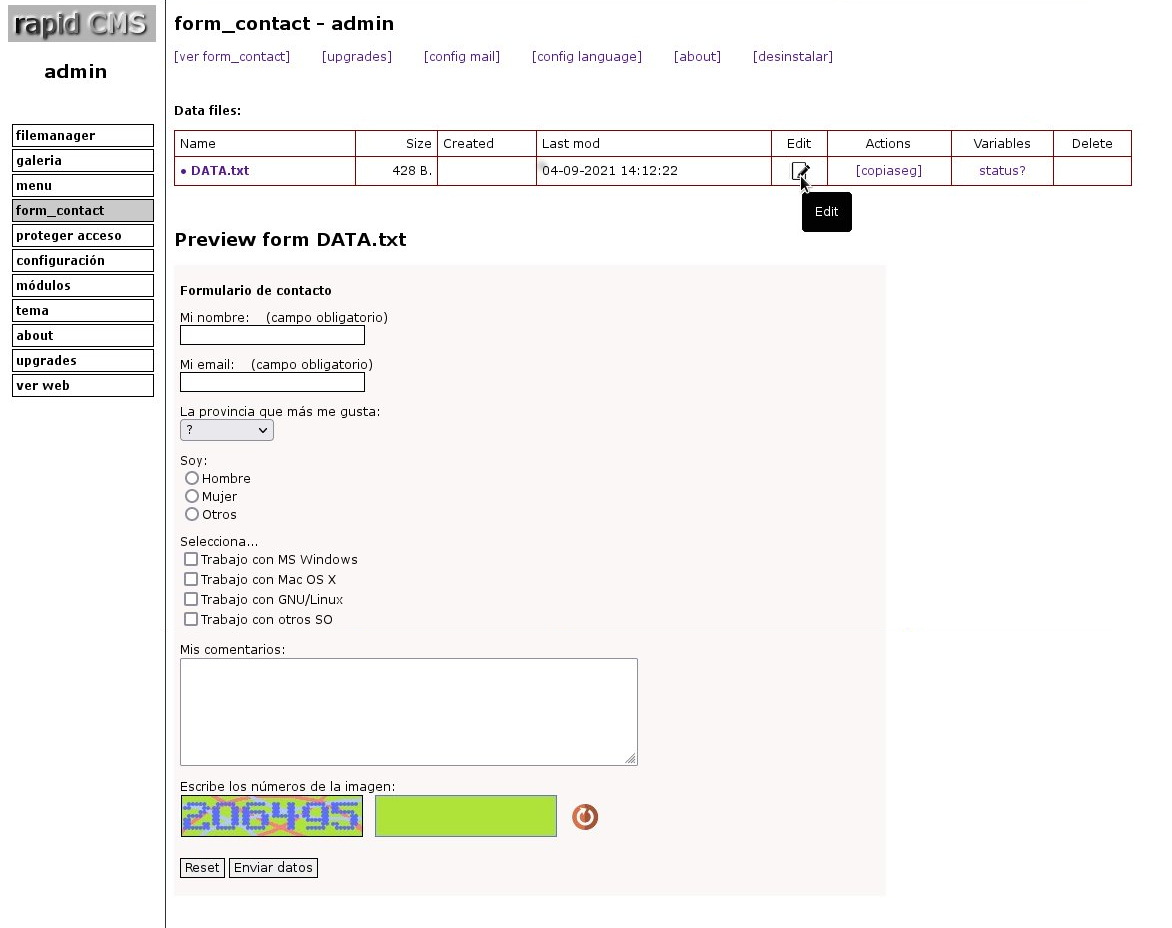Select the Mujer radio option

(192, 496)
